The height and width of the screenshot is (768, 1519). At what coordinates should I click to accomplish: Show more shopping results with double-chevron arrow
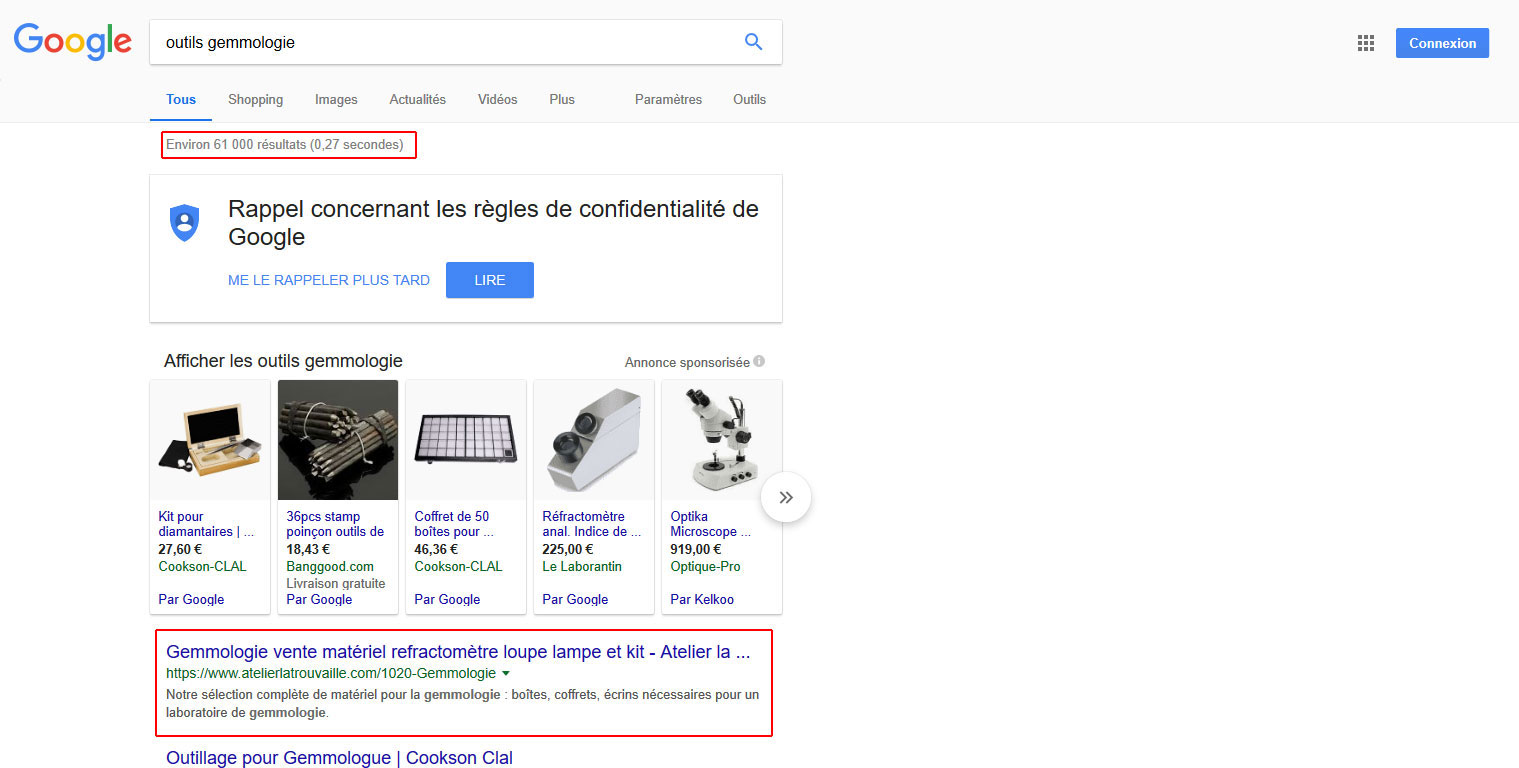point(786,497)
